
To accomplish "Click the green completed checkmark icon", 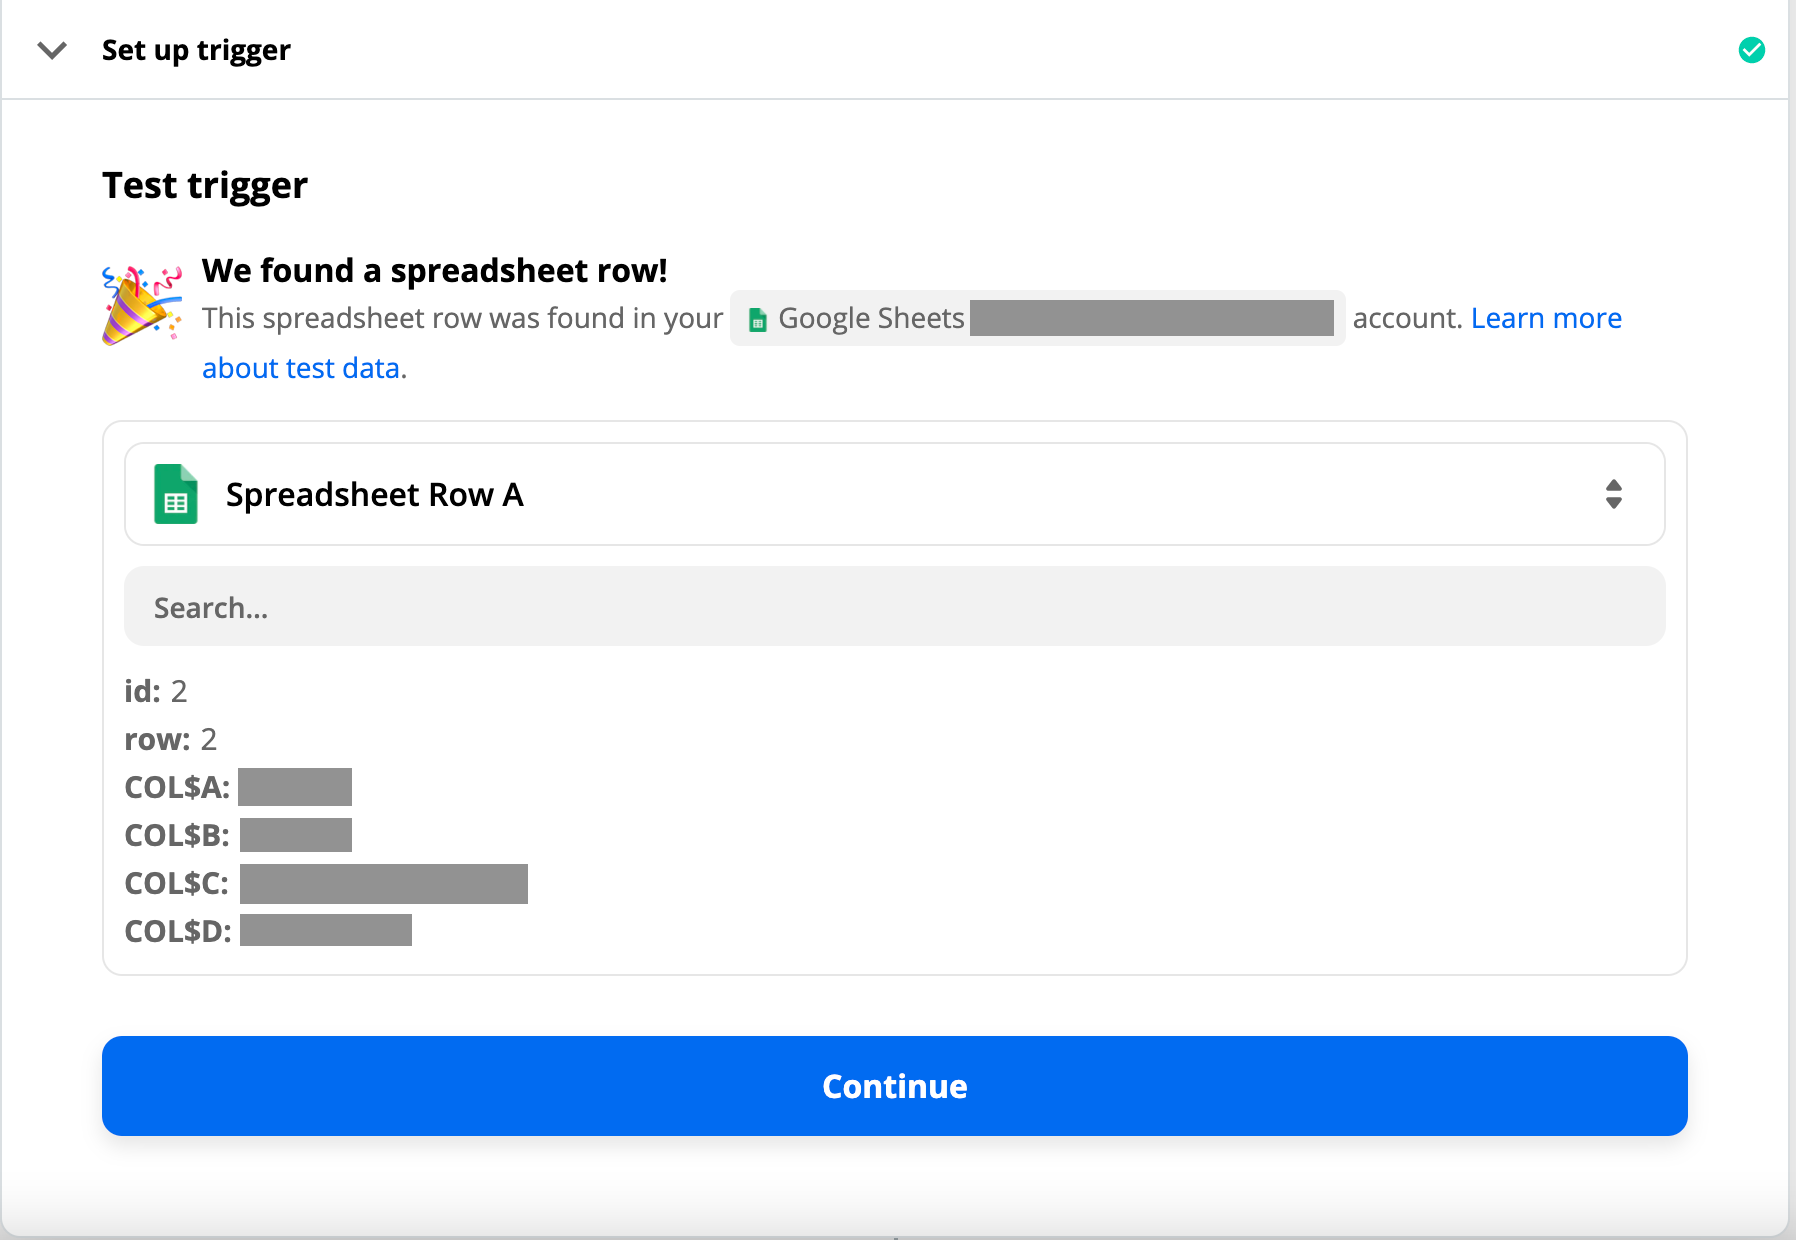I will click(x=1751, y=50).
